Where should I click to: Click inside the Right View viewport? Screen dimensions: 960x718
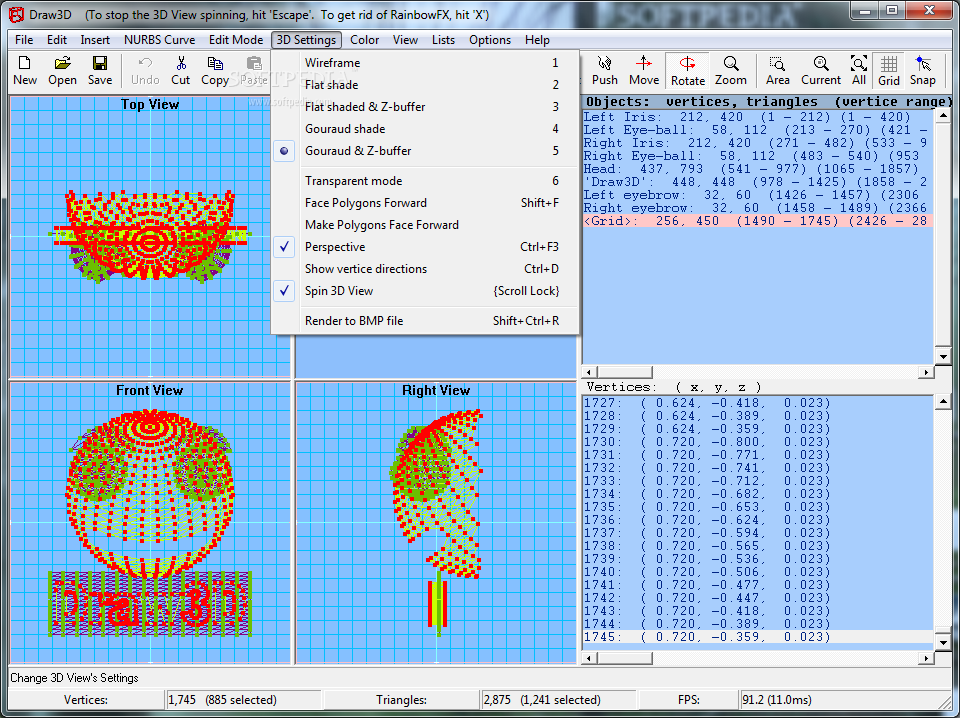point(436,523)
